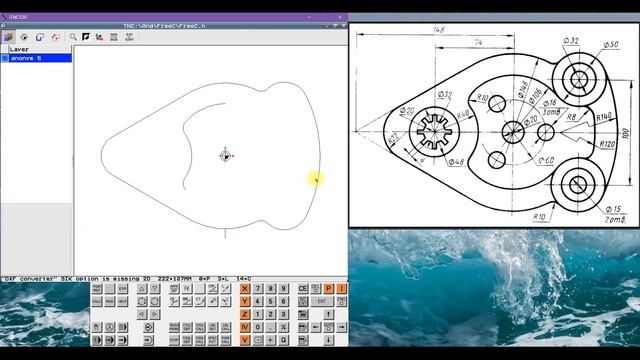Click the circular path C key
Image resolution: width=640 pixels, height=360 pixels.
point(226,301)
